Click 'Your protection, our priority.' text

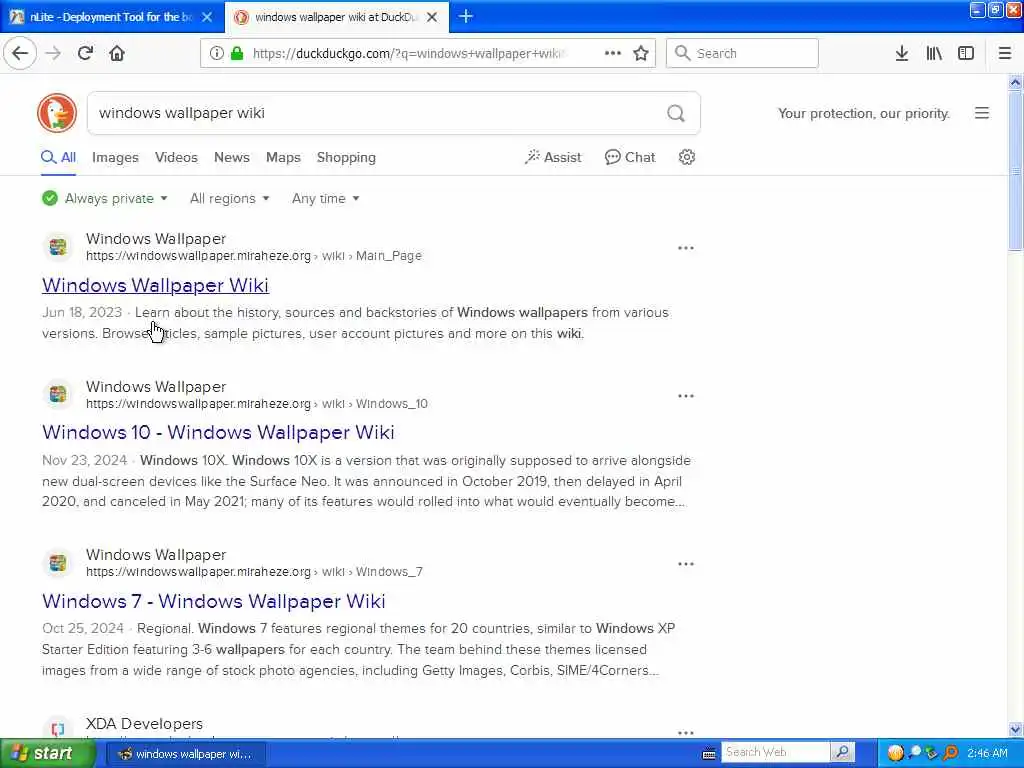tap(863, 113)
